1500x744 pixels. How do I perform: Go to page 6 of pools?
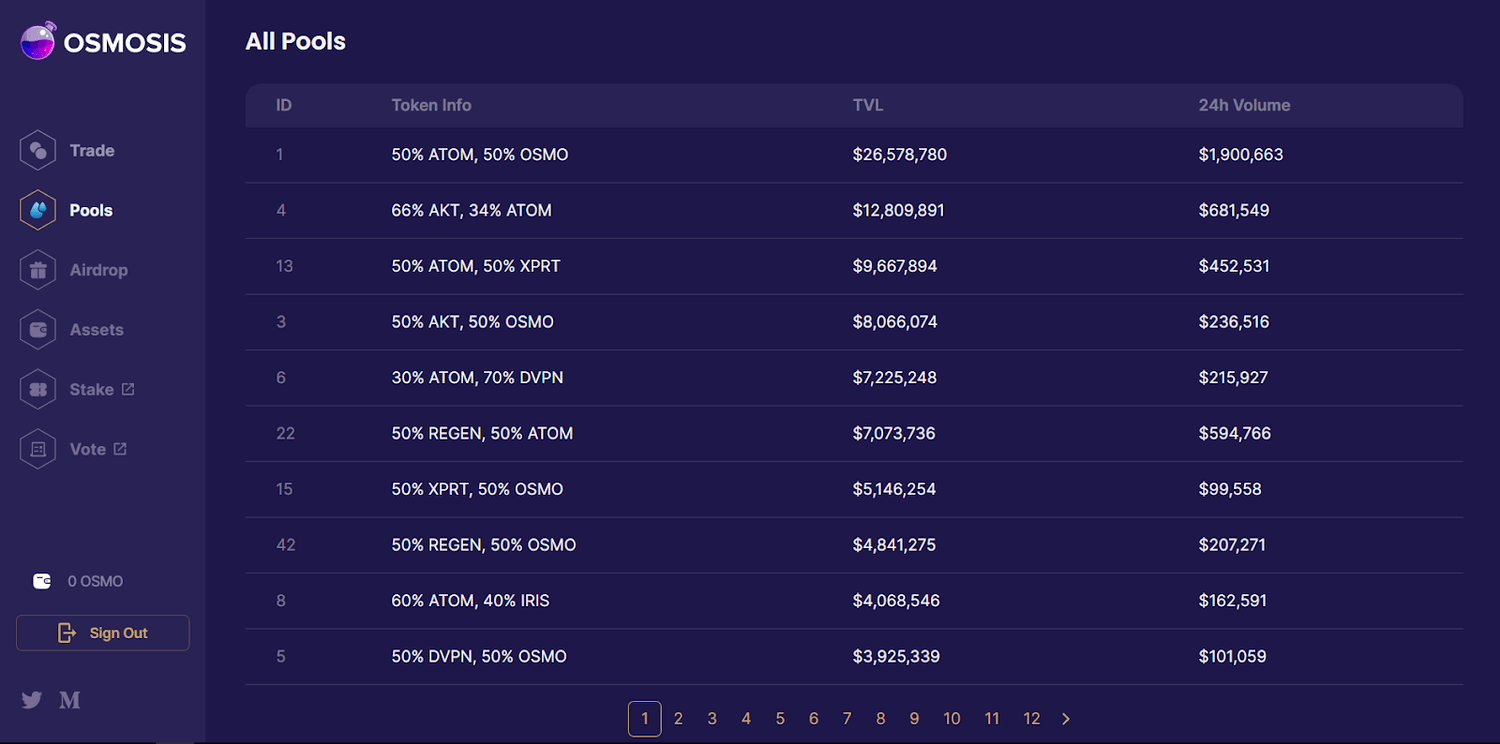(814, 719)
